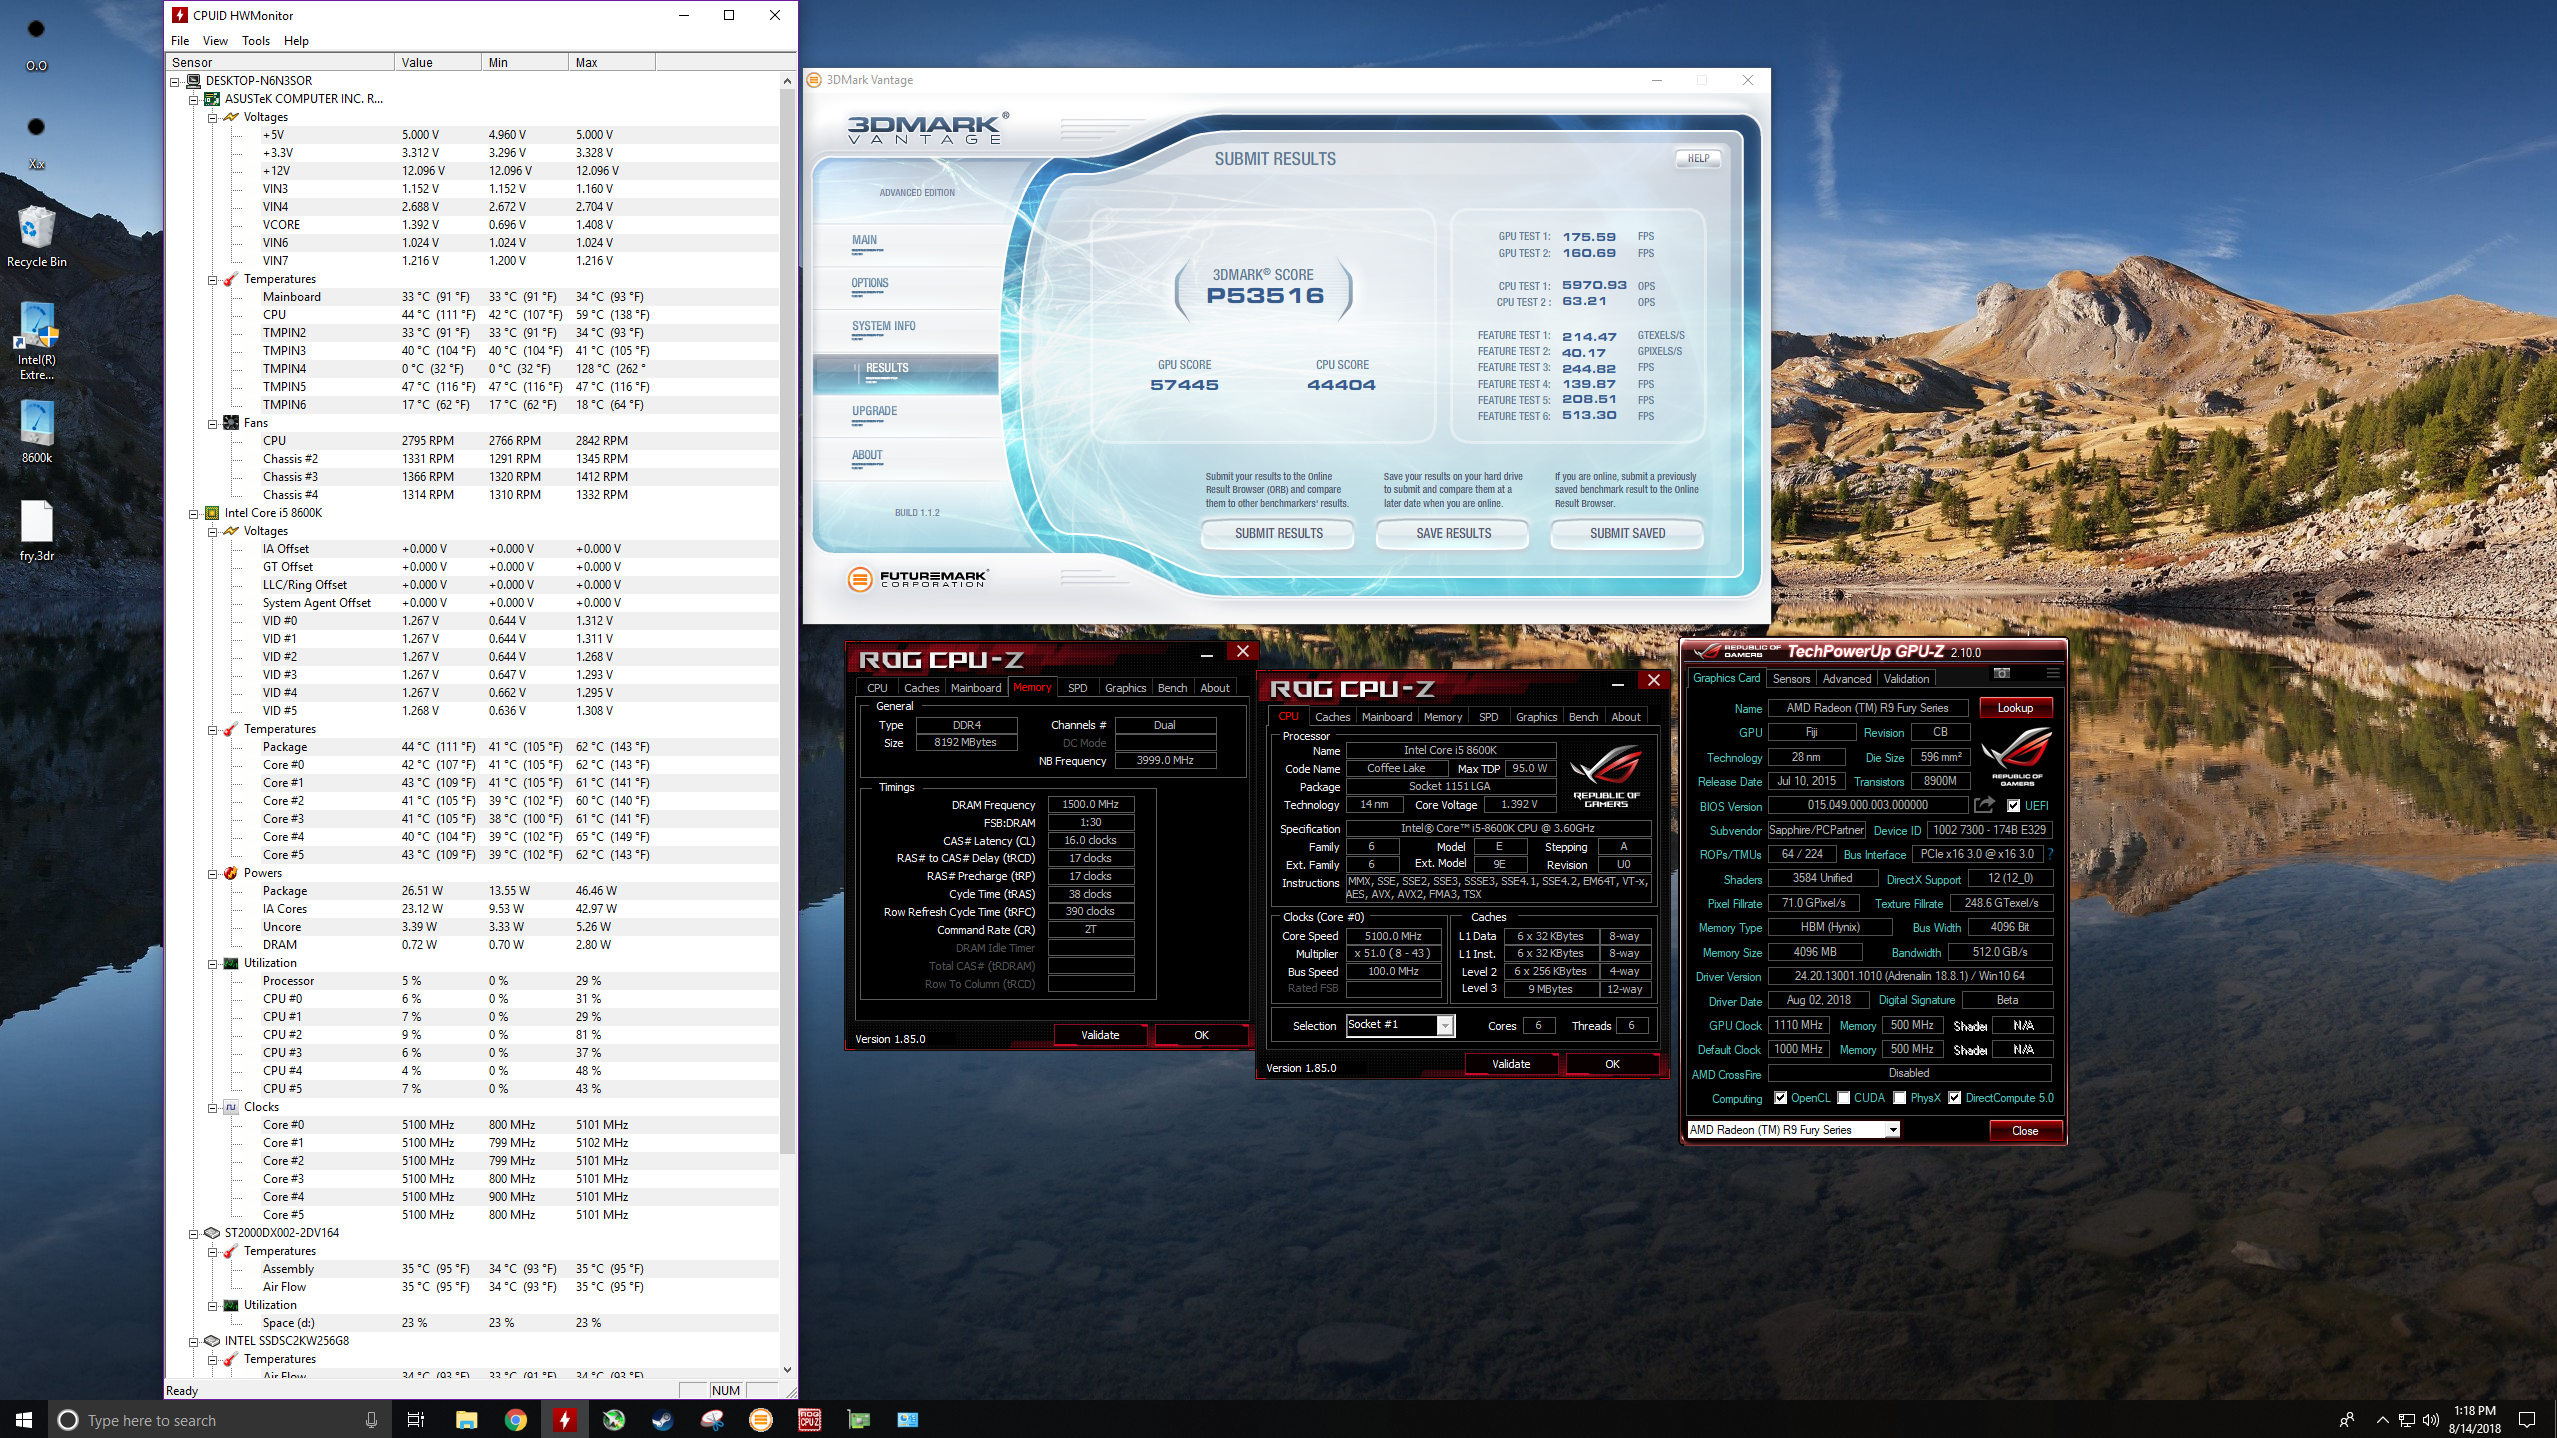Switch to the Sensors tab in GPU-Z

click(x=1791, y=678)
